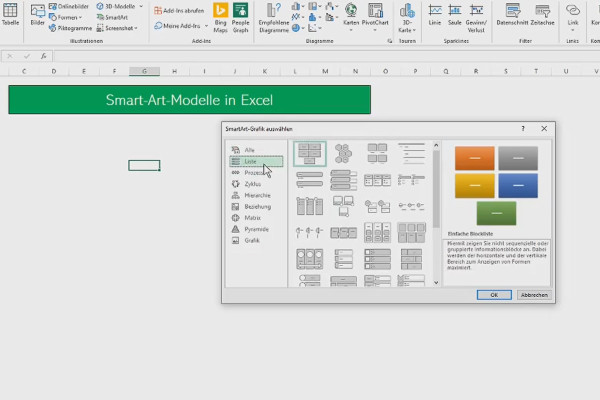The image size is (600, 400).
Task: Close the SmartArt-Grafik dialog
Action: click(x=544, y=129)
